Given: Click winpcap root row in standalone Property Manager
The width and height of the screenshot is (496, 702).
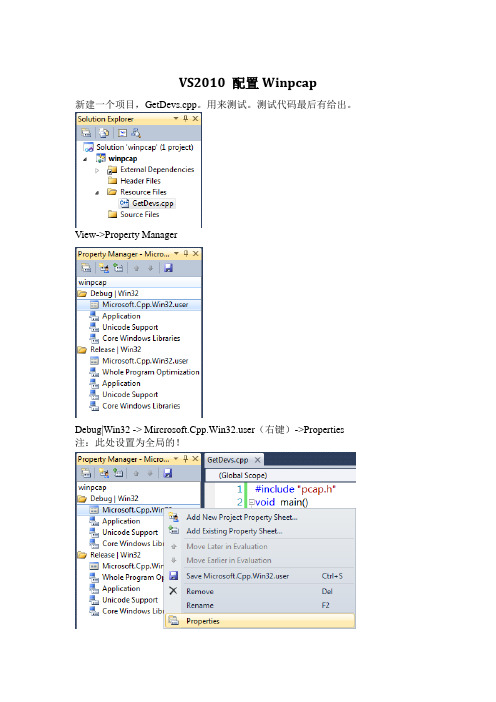Looking at the screenshot, I should tap(139, 283).
